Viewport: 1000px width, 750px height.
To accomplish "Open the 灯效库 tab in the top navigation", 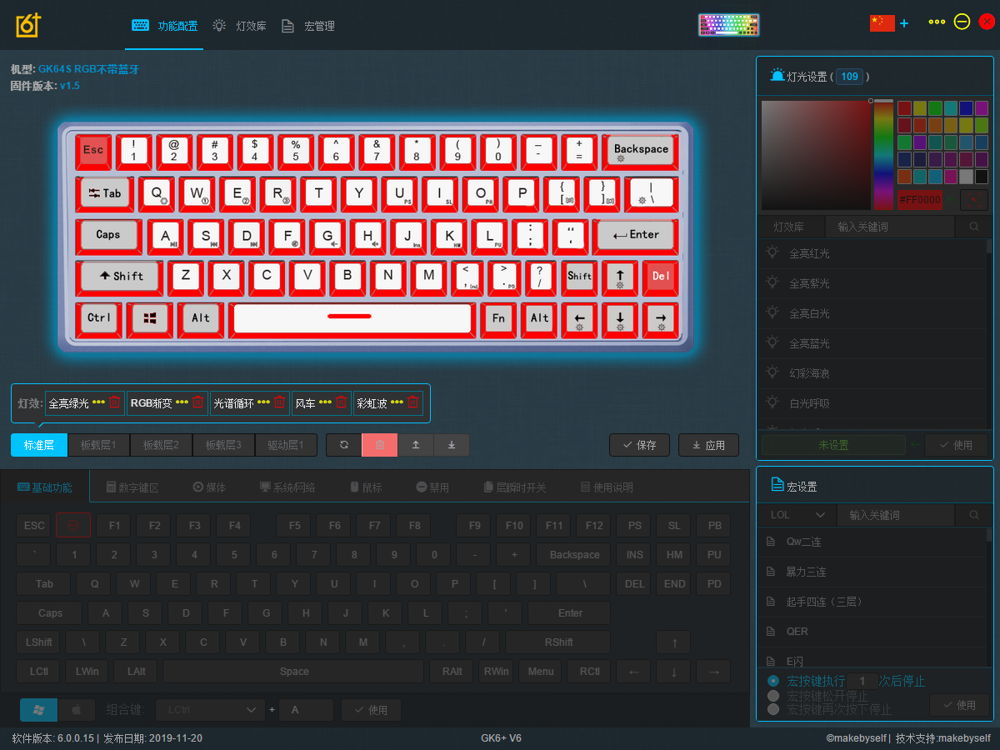I will pyautogui.click(x=240, y=26).
